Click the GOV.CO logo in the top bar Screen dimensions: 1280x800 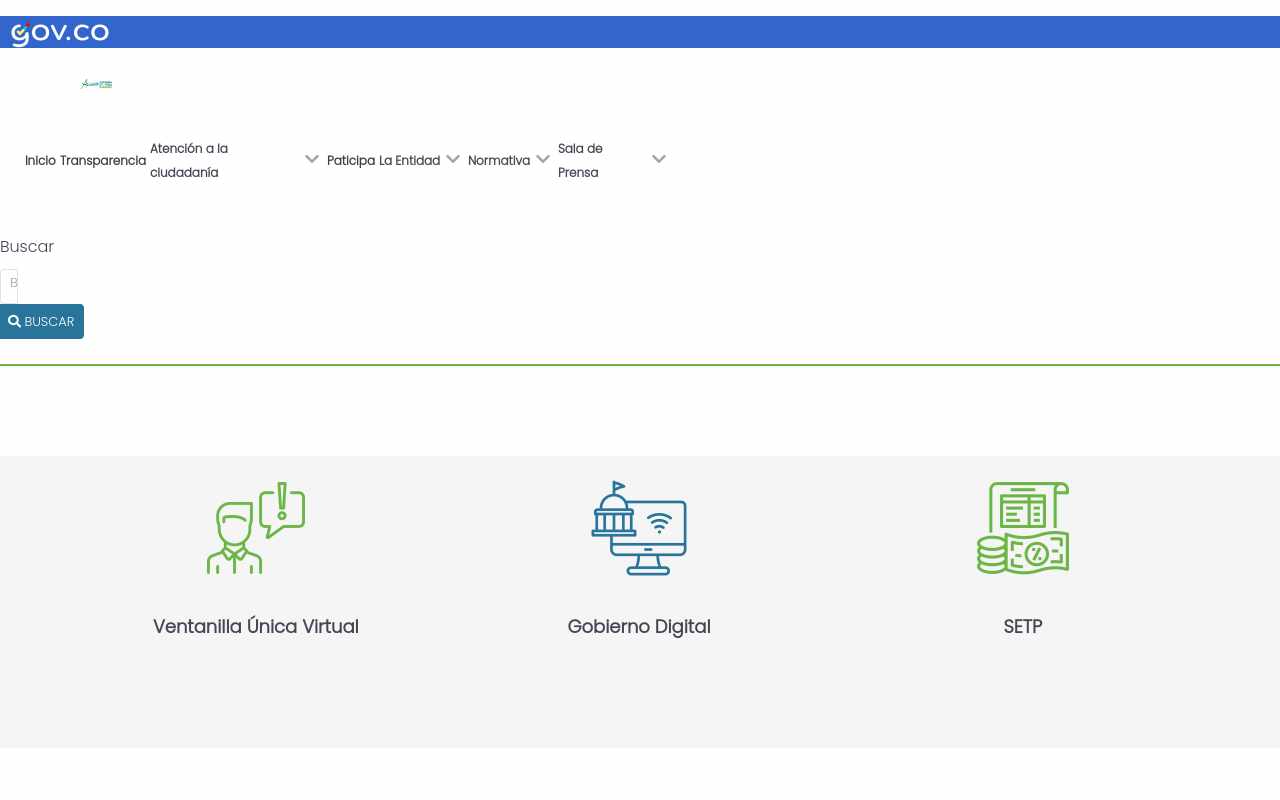click(x=60, y=33)
